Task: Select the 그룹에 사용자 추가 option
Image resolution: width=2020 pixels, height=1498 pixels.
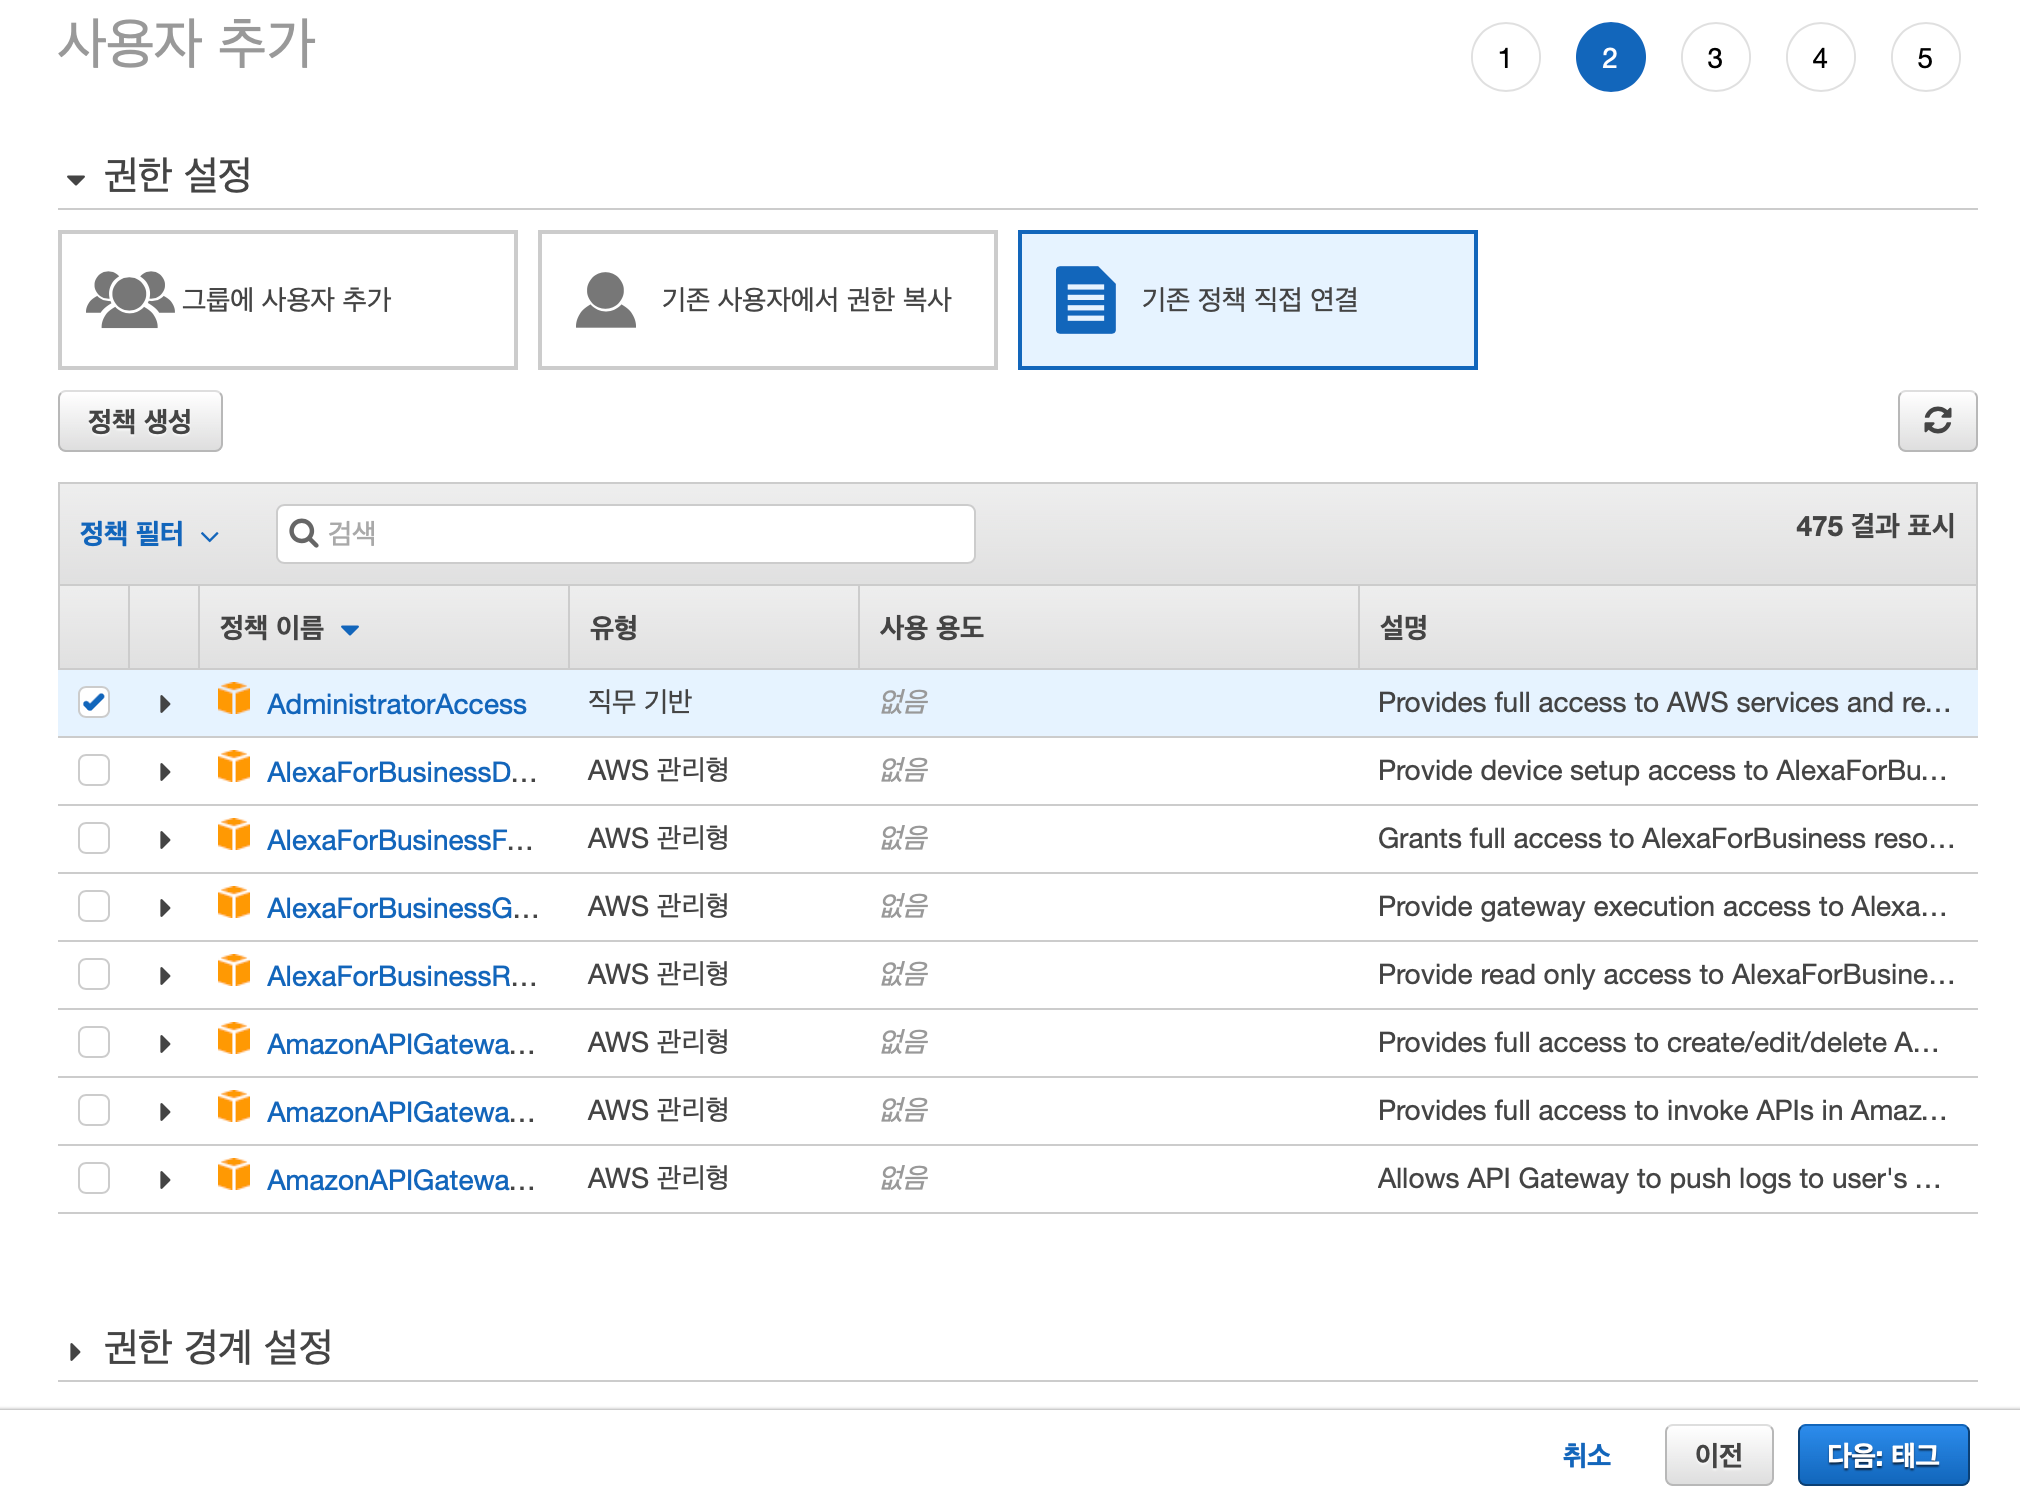Action: 287,299
